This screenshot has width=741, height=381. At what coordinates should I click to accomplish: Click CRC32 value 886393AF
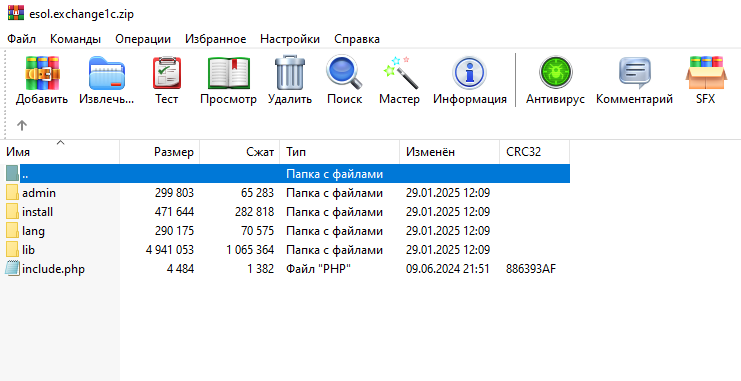pos(531,269)
